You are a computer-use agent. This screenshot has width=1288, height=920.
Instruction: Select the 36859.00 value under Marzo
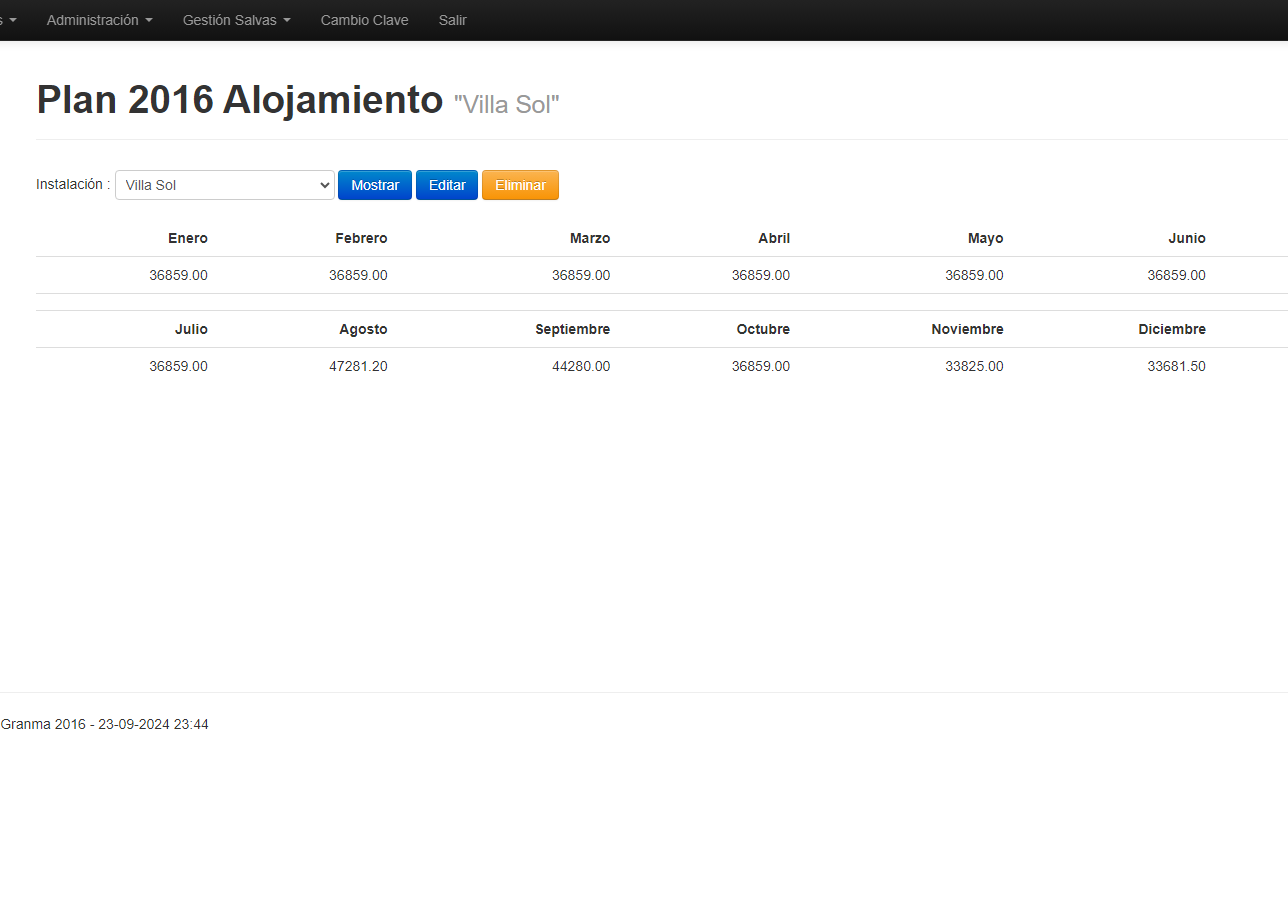point(581,275)
